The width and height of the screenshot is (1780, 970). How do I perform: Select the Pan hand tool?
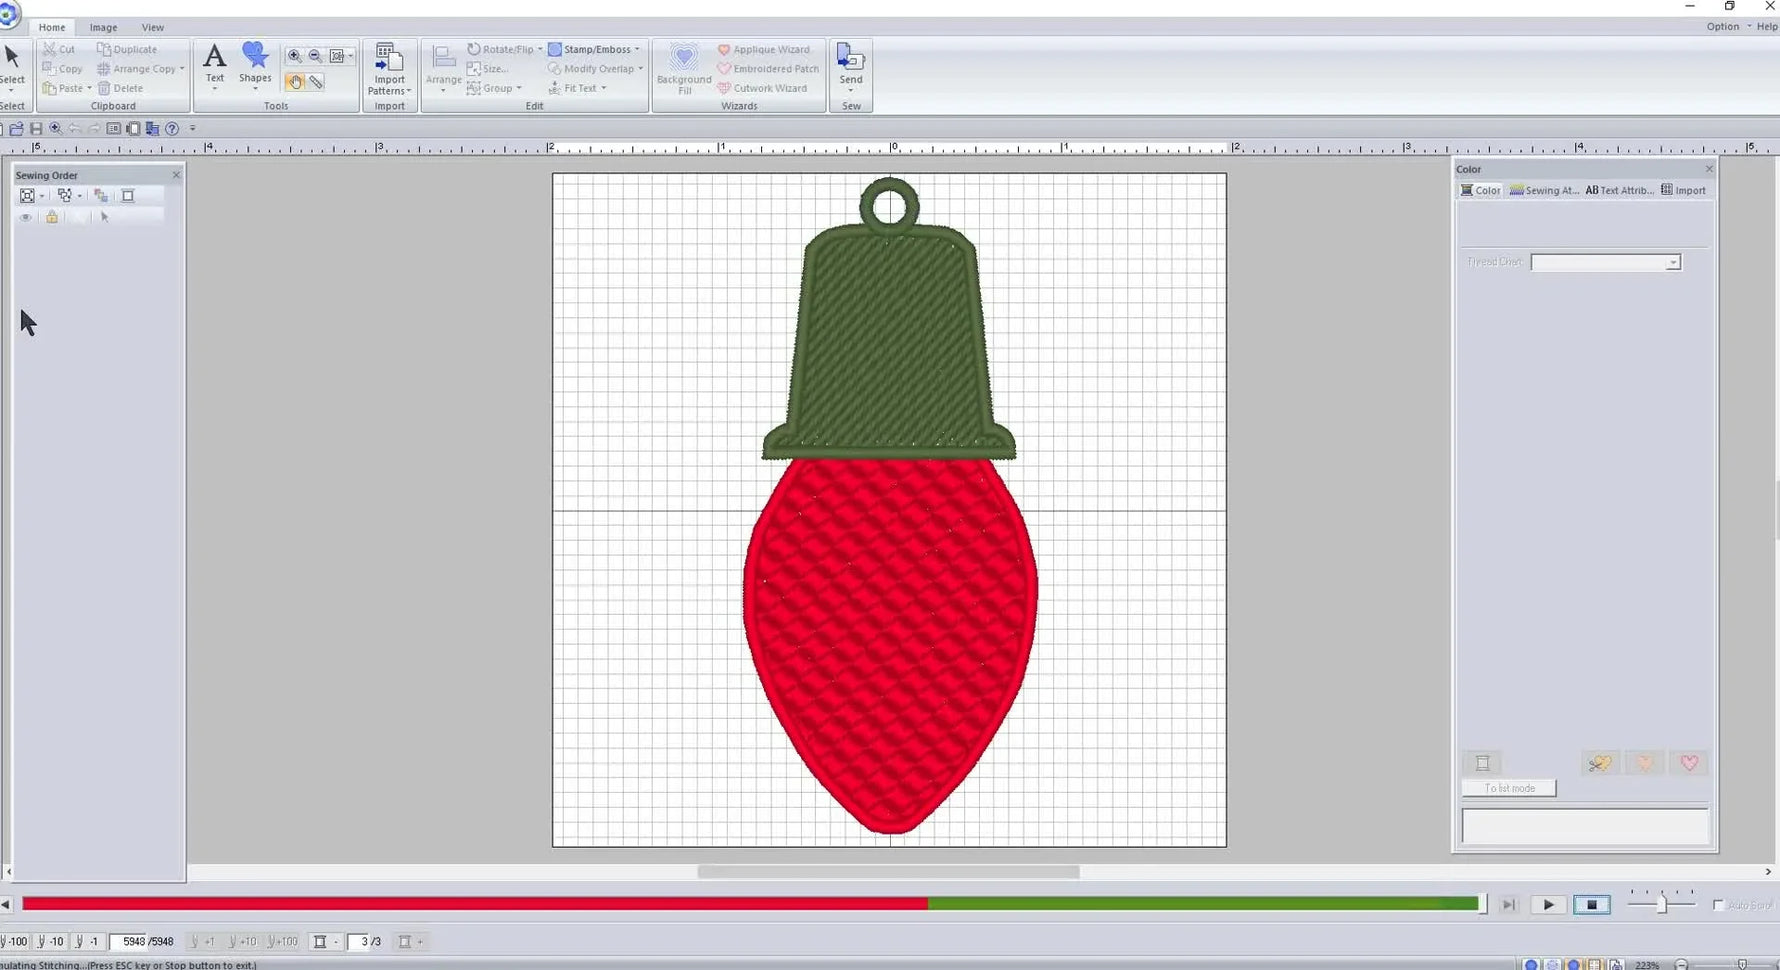coord(294,82)
